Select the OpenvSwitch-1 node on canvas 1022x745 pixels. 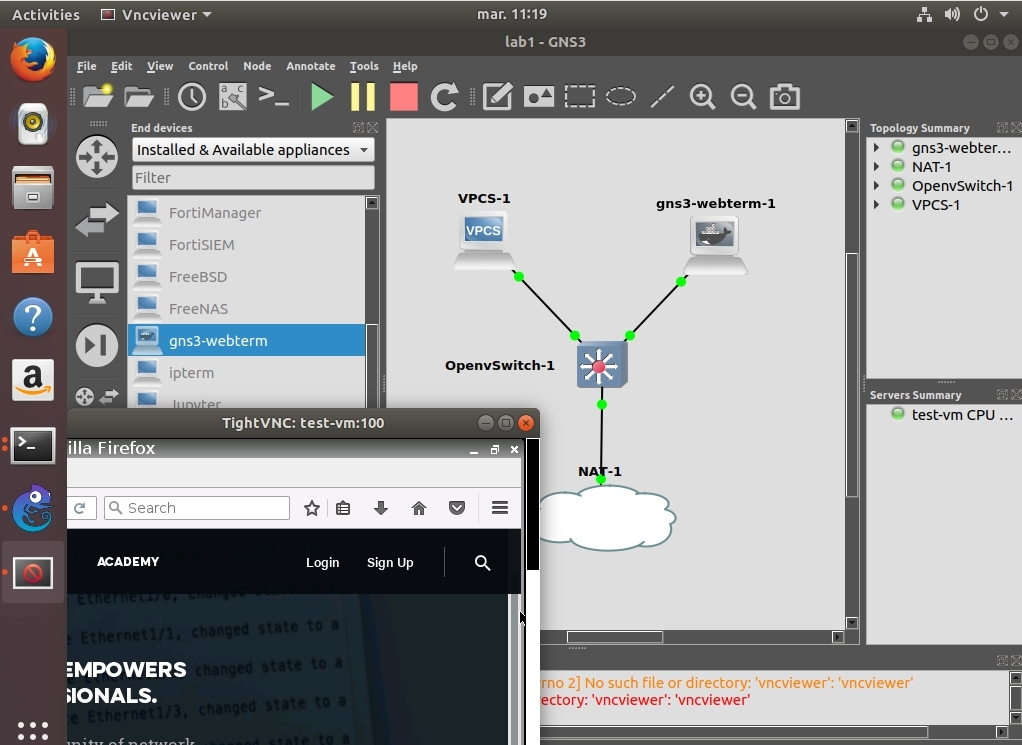click(602, 365)
